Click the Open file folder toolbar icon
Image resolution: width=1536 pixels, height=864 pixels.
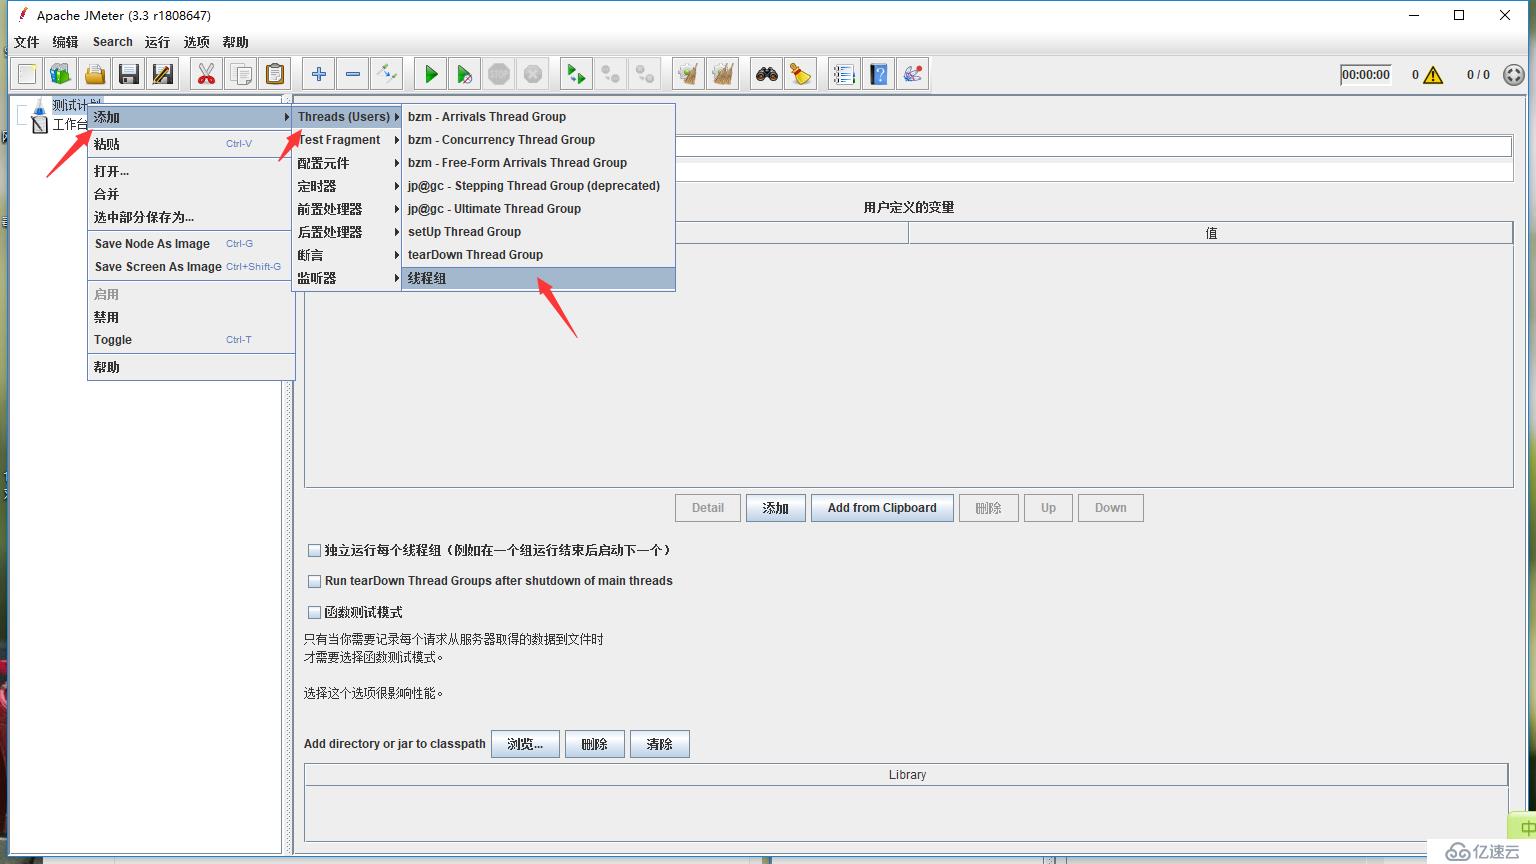tap(95, 74)
